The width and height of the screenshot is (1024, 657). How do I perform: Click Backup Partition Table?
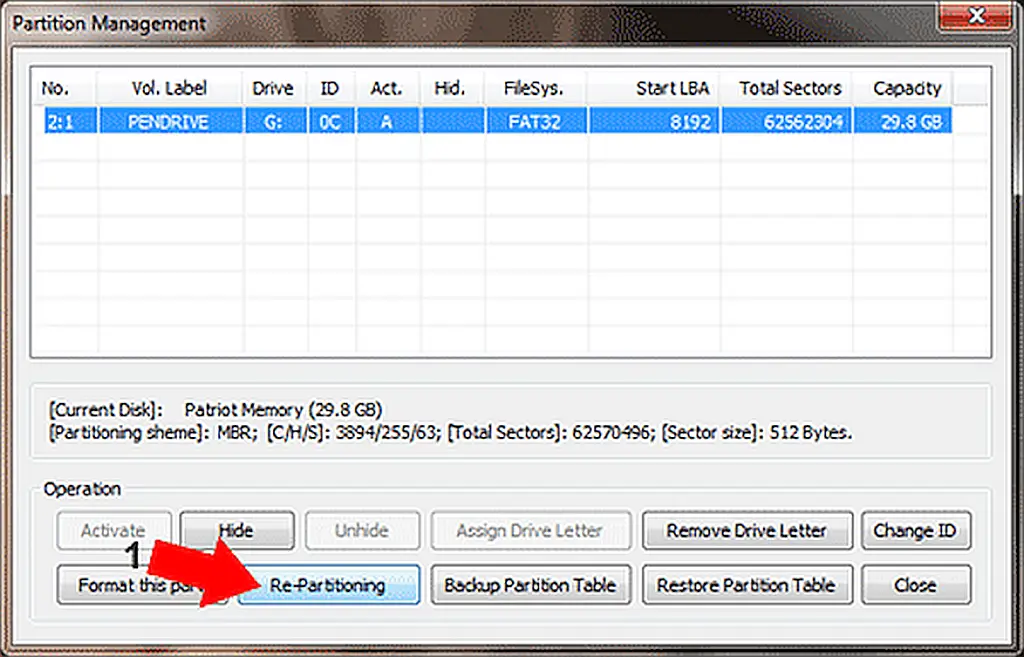tap(531, 585)
